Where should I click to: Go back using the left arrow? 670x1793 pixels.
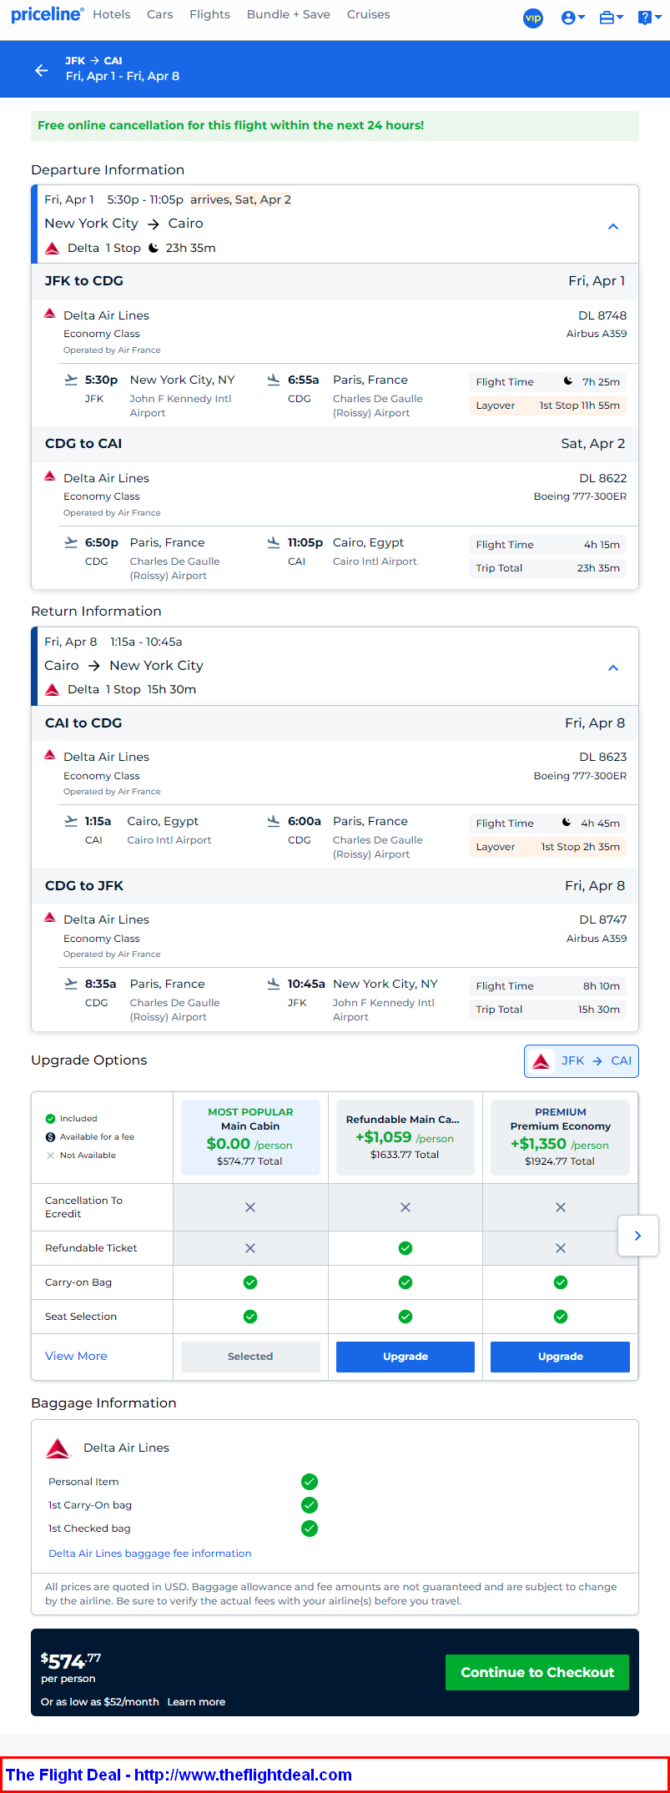coord(41,70)
